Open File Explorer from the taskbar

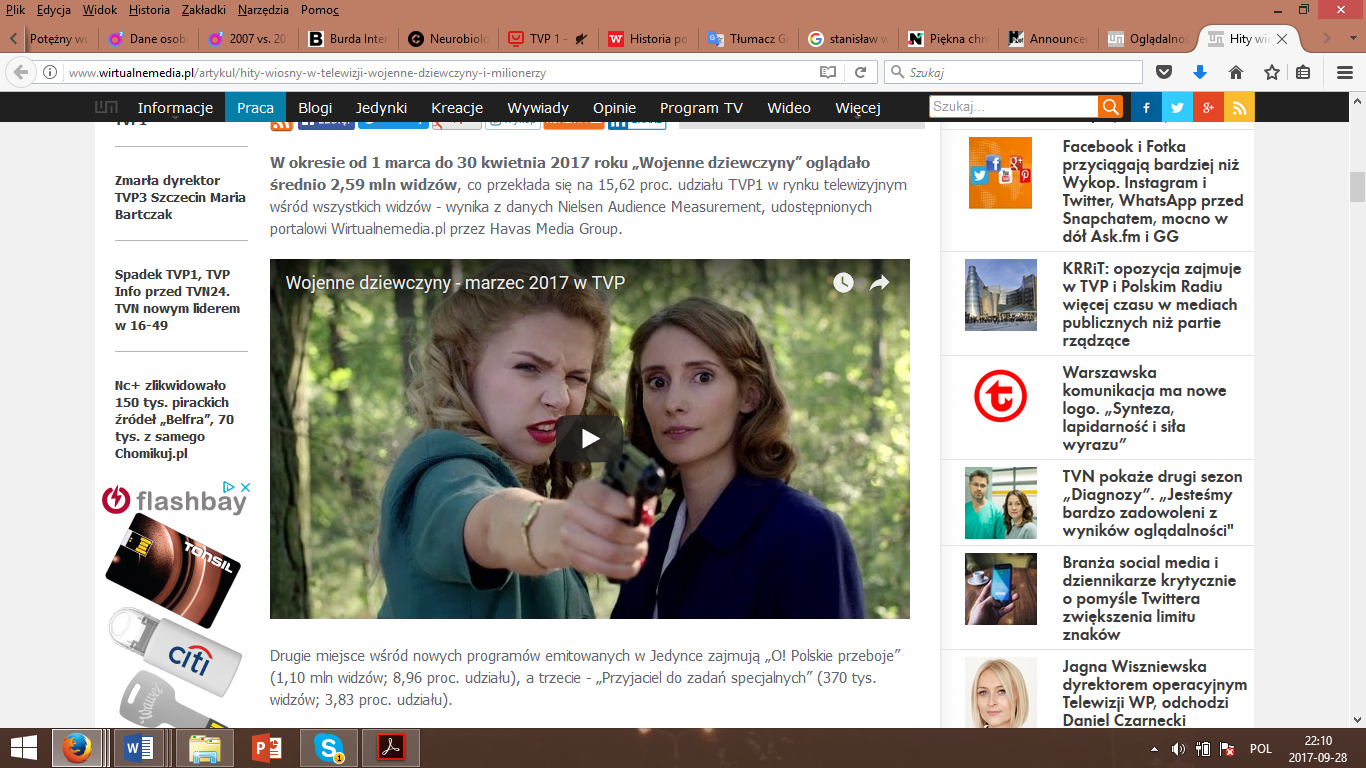click(205, 747)
